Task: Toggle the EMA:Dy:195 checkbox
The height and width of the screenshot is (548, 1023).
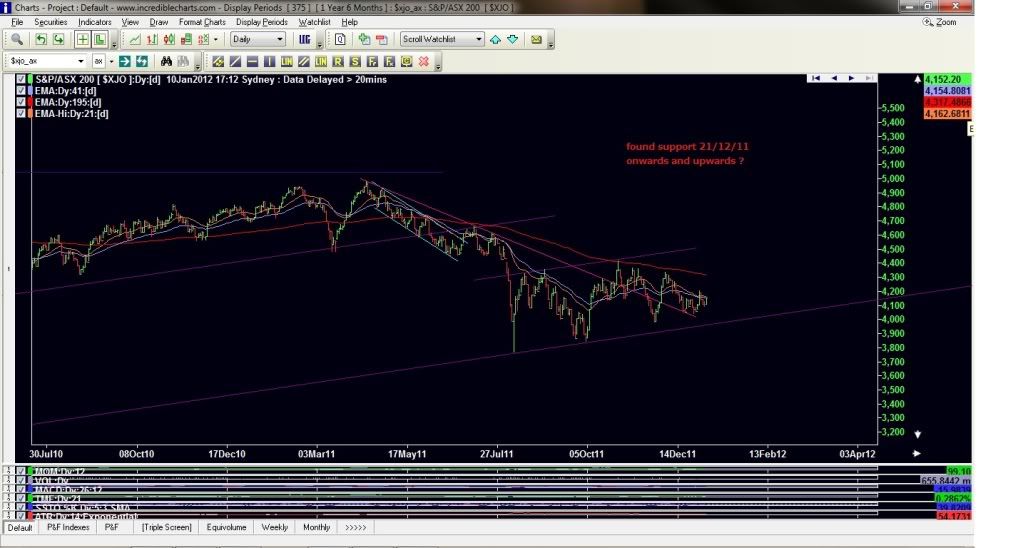Action: 21,102
